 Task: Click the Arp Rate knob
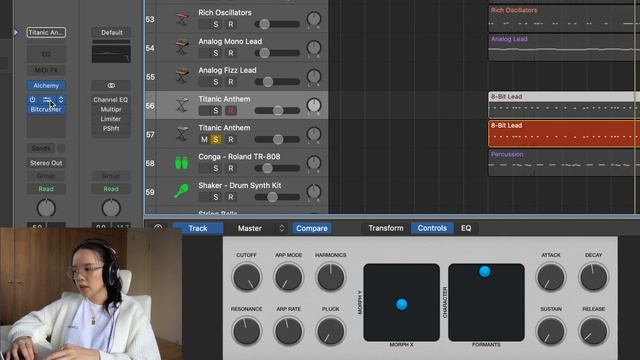pyautogui.click(x=289, y=331)
